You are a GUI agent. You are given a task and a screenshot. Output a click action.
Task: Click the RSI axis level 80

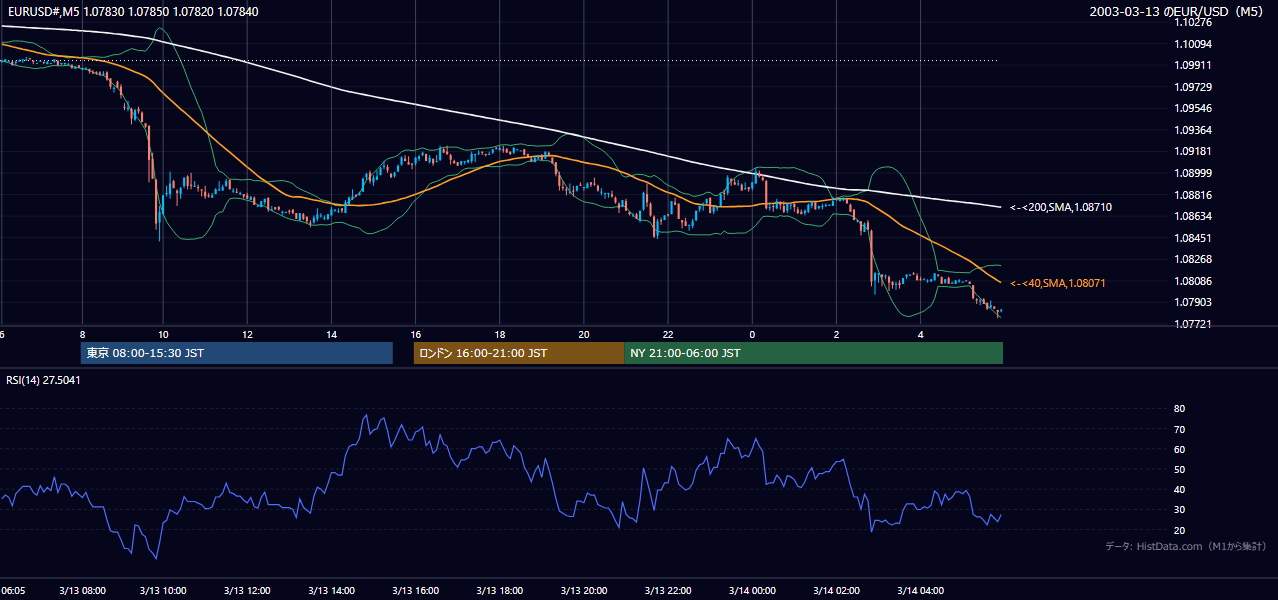point(1179,409)
